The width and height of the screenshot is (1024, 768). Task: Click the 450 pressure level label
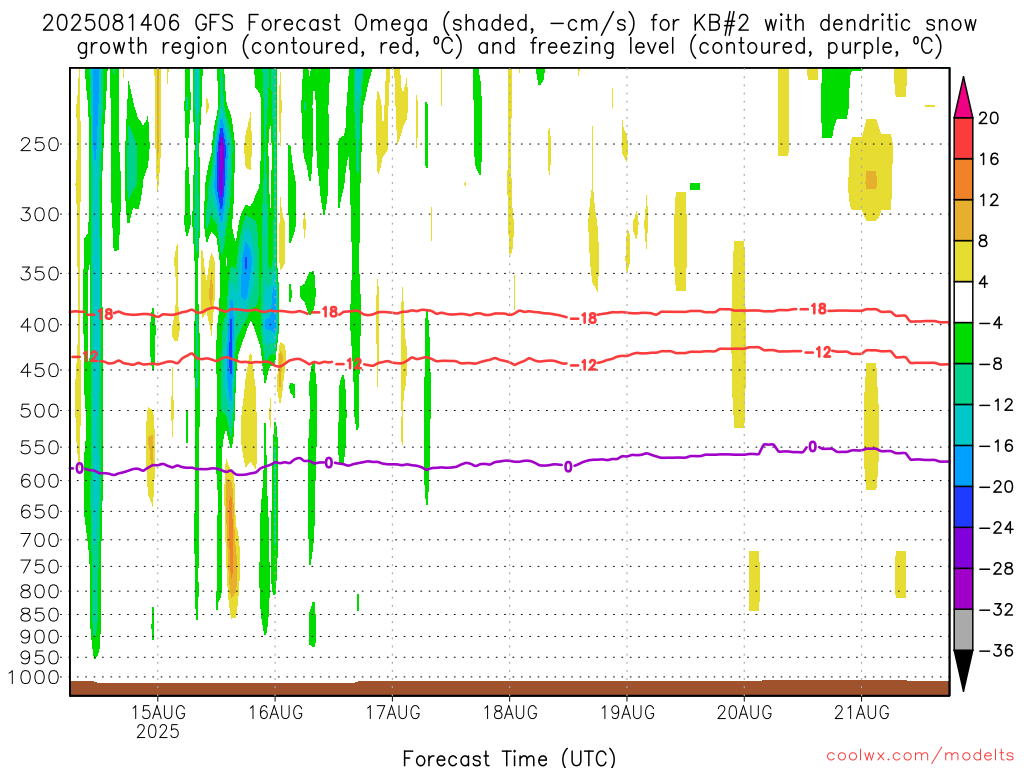pyautogui.click(x=40, y=370)
